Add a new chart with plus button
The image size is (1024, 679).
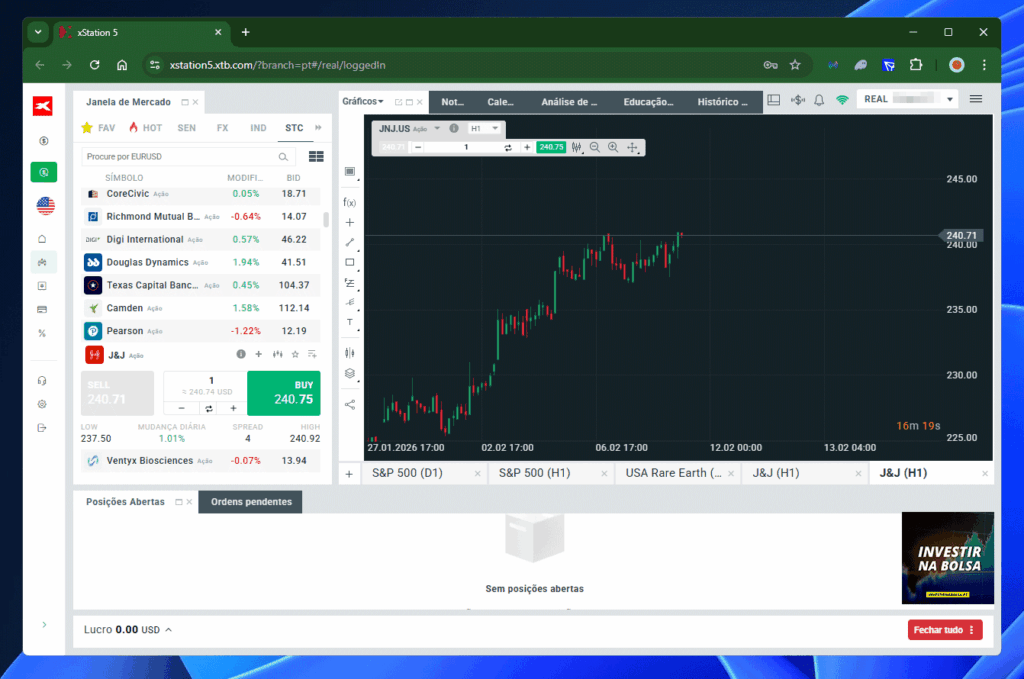point(349,474)
